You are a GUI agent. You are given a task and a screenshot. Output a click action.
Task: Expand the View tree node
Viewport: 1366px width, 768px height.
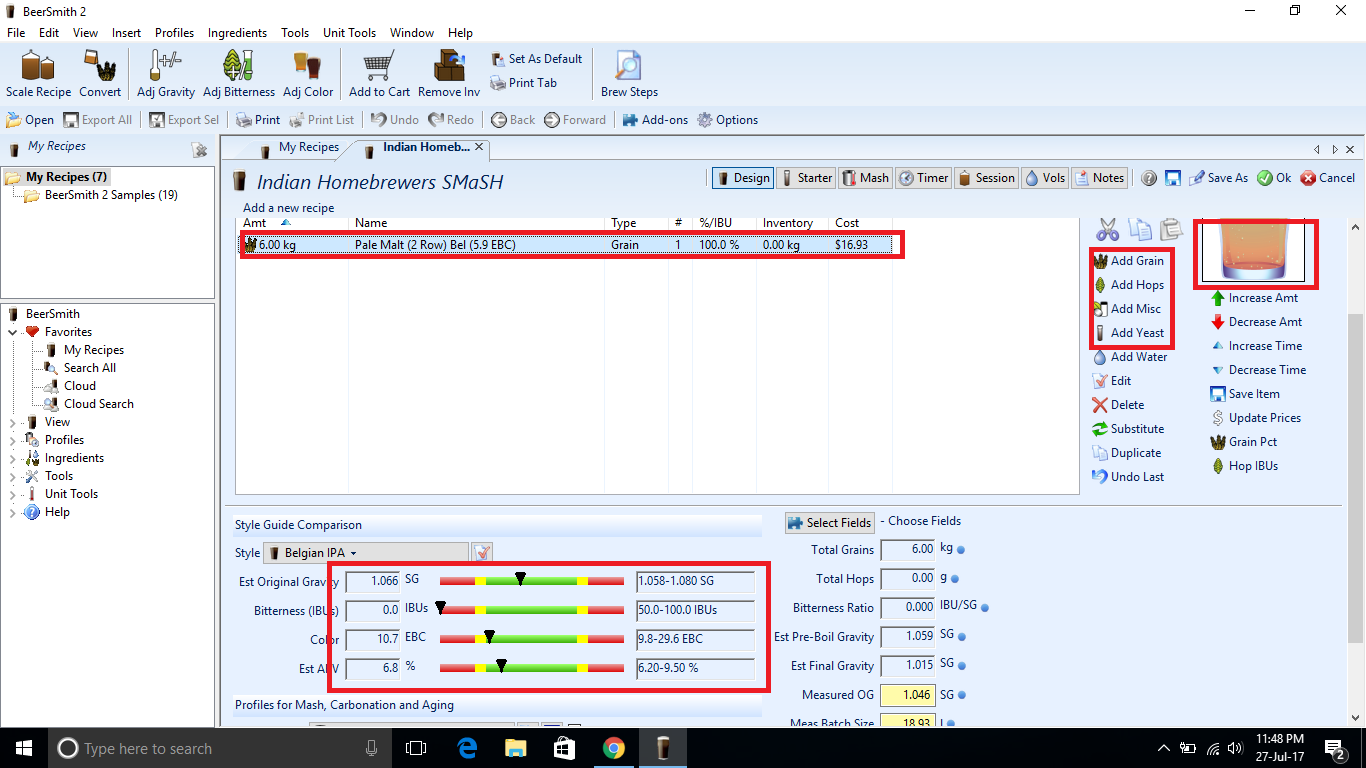13,422
